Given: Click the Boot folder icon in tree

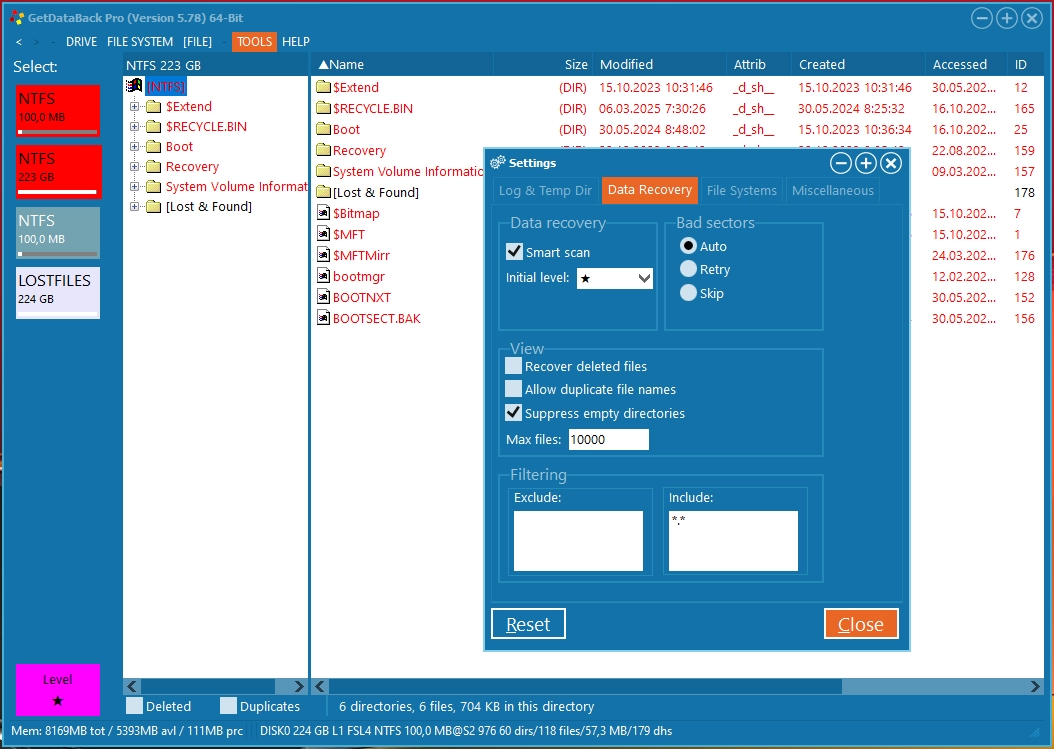Looking at the screenshot, I should 154,147.
